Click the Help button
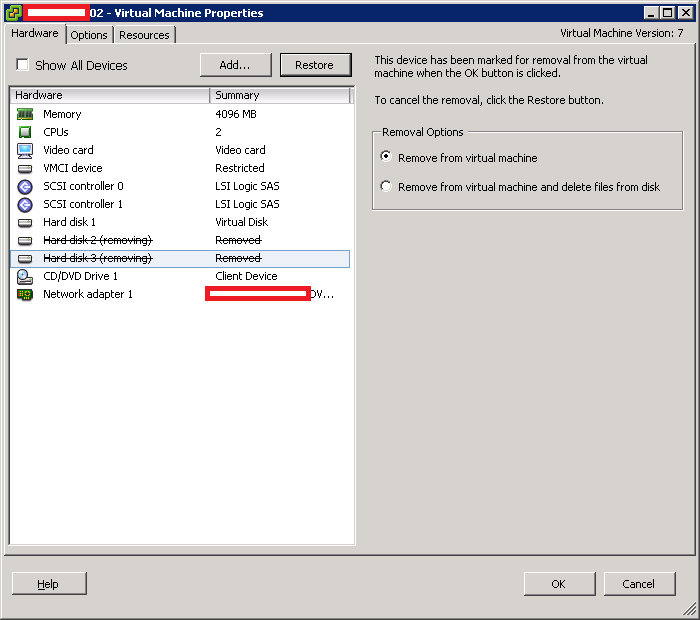This screenshot has height=620, width=700. coord(49,584)
